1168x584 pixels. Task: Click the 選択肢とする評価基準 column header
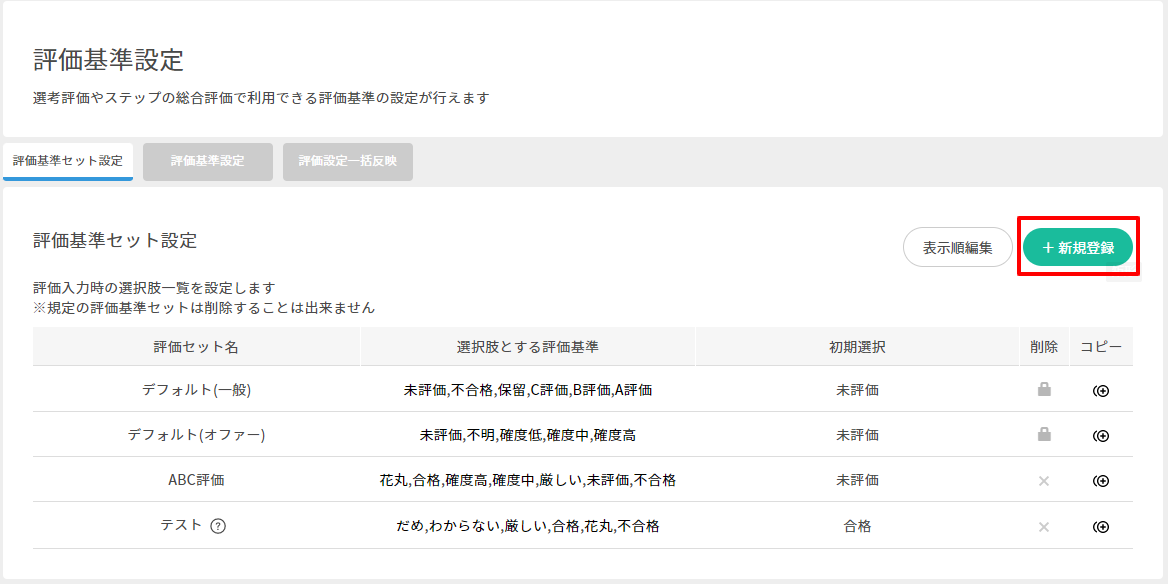[527, 347]
